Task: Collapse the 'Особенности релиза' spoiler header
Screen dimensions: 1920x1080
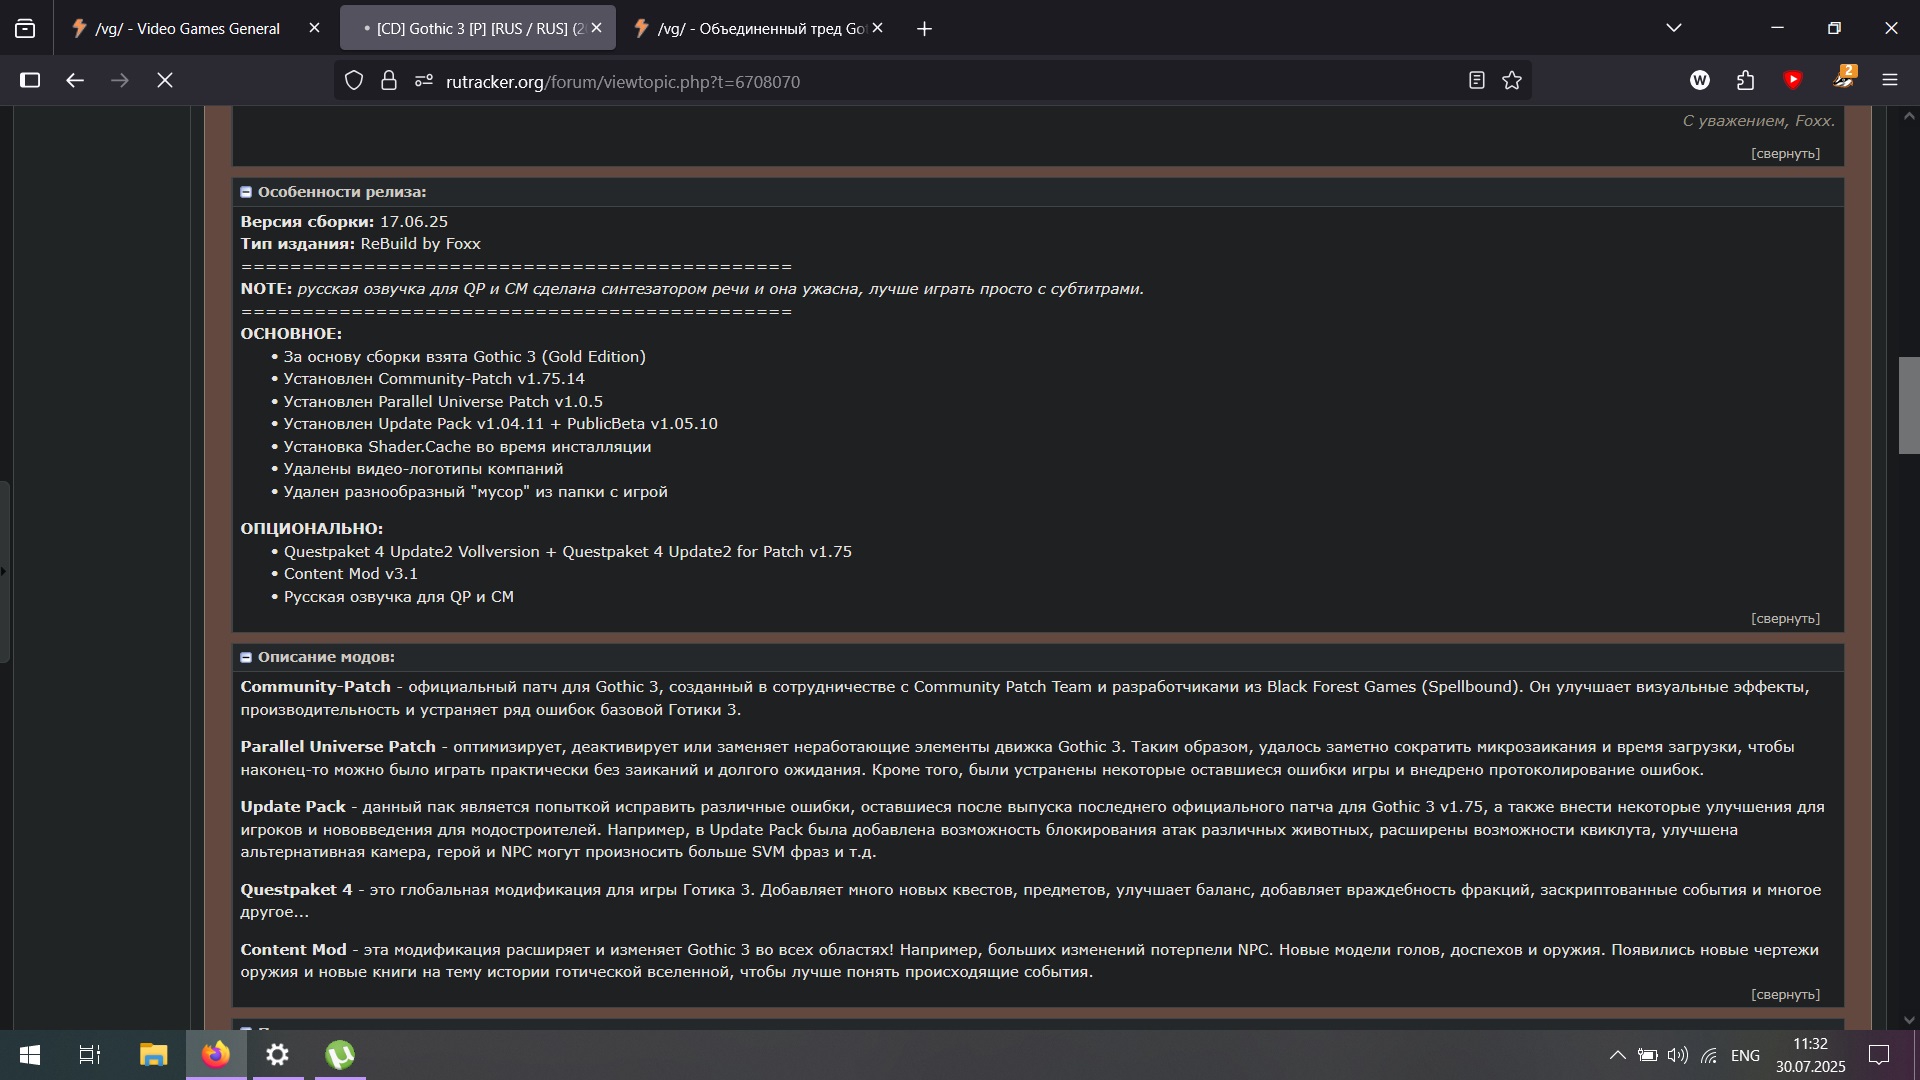Action: tap(341, 192)
